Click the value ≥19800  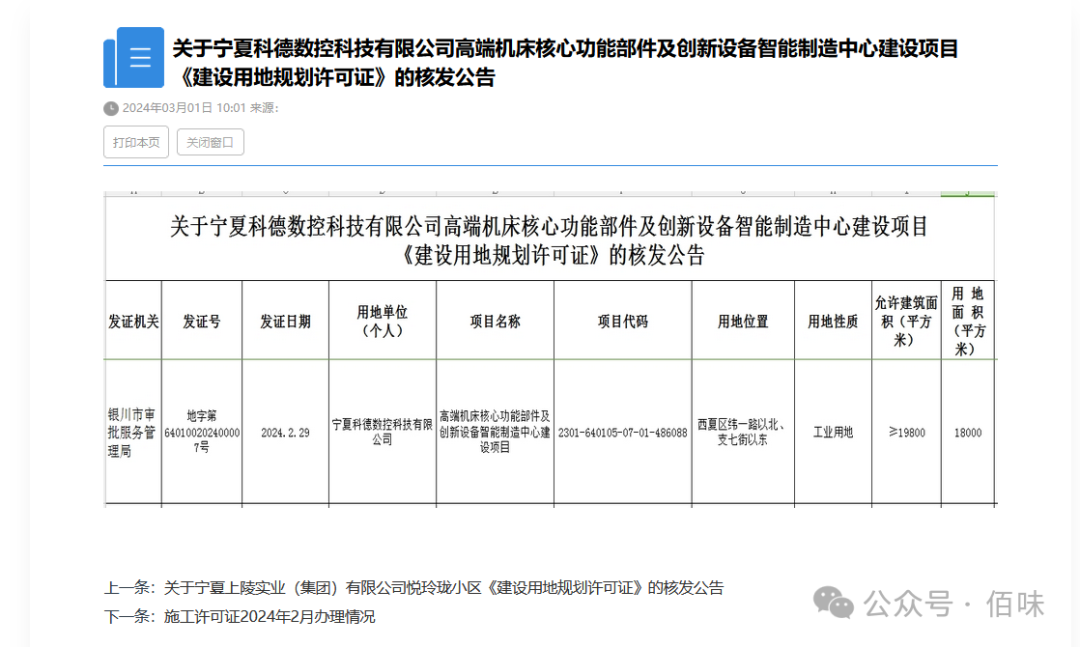(906, 433)
